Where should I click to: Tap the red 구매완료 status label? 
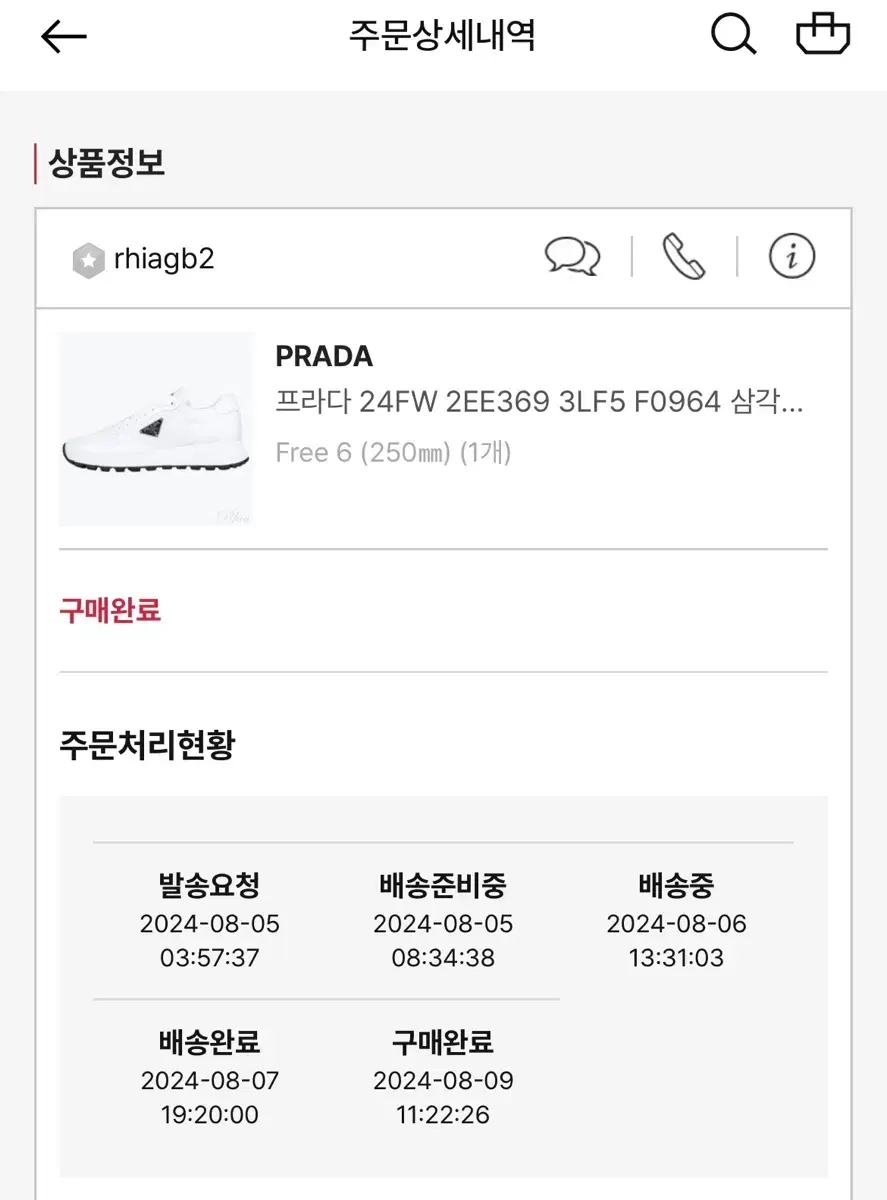(x=110, y=610)
